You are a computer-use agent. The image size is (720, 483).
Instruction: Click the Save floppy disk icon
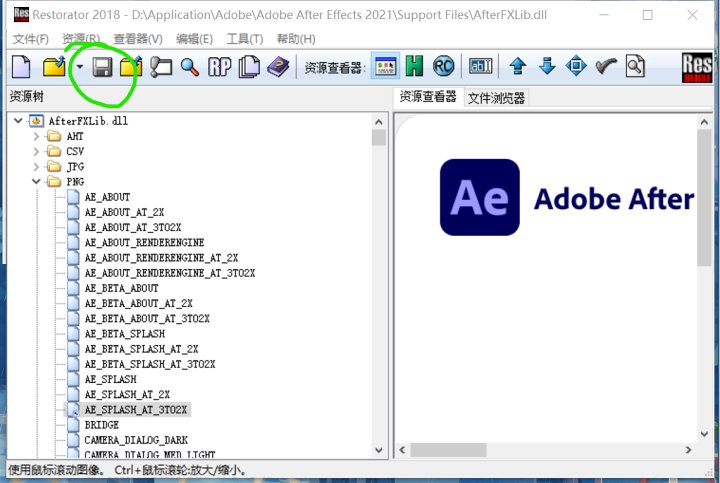102,67
